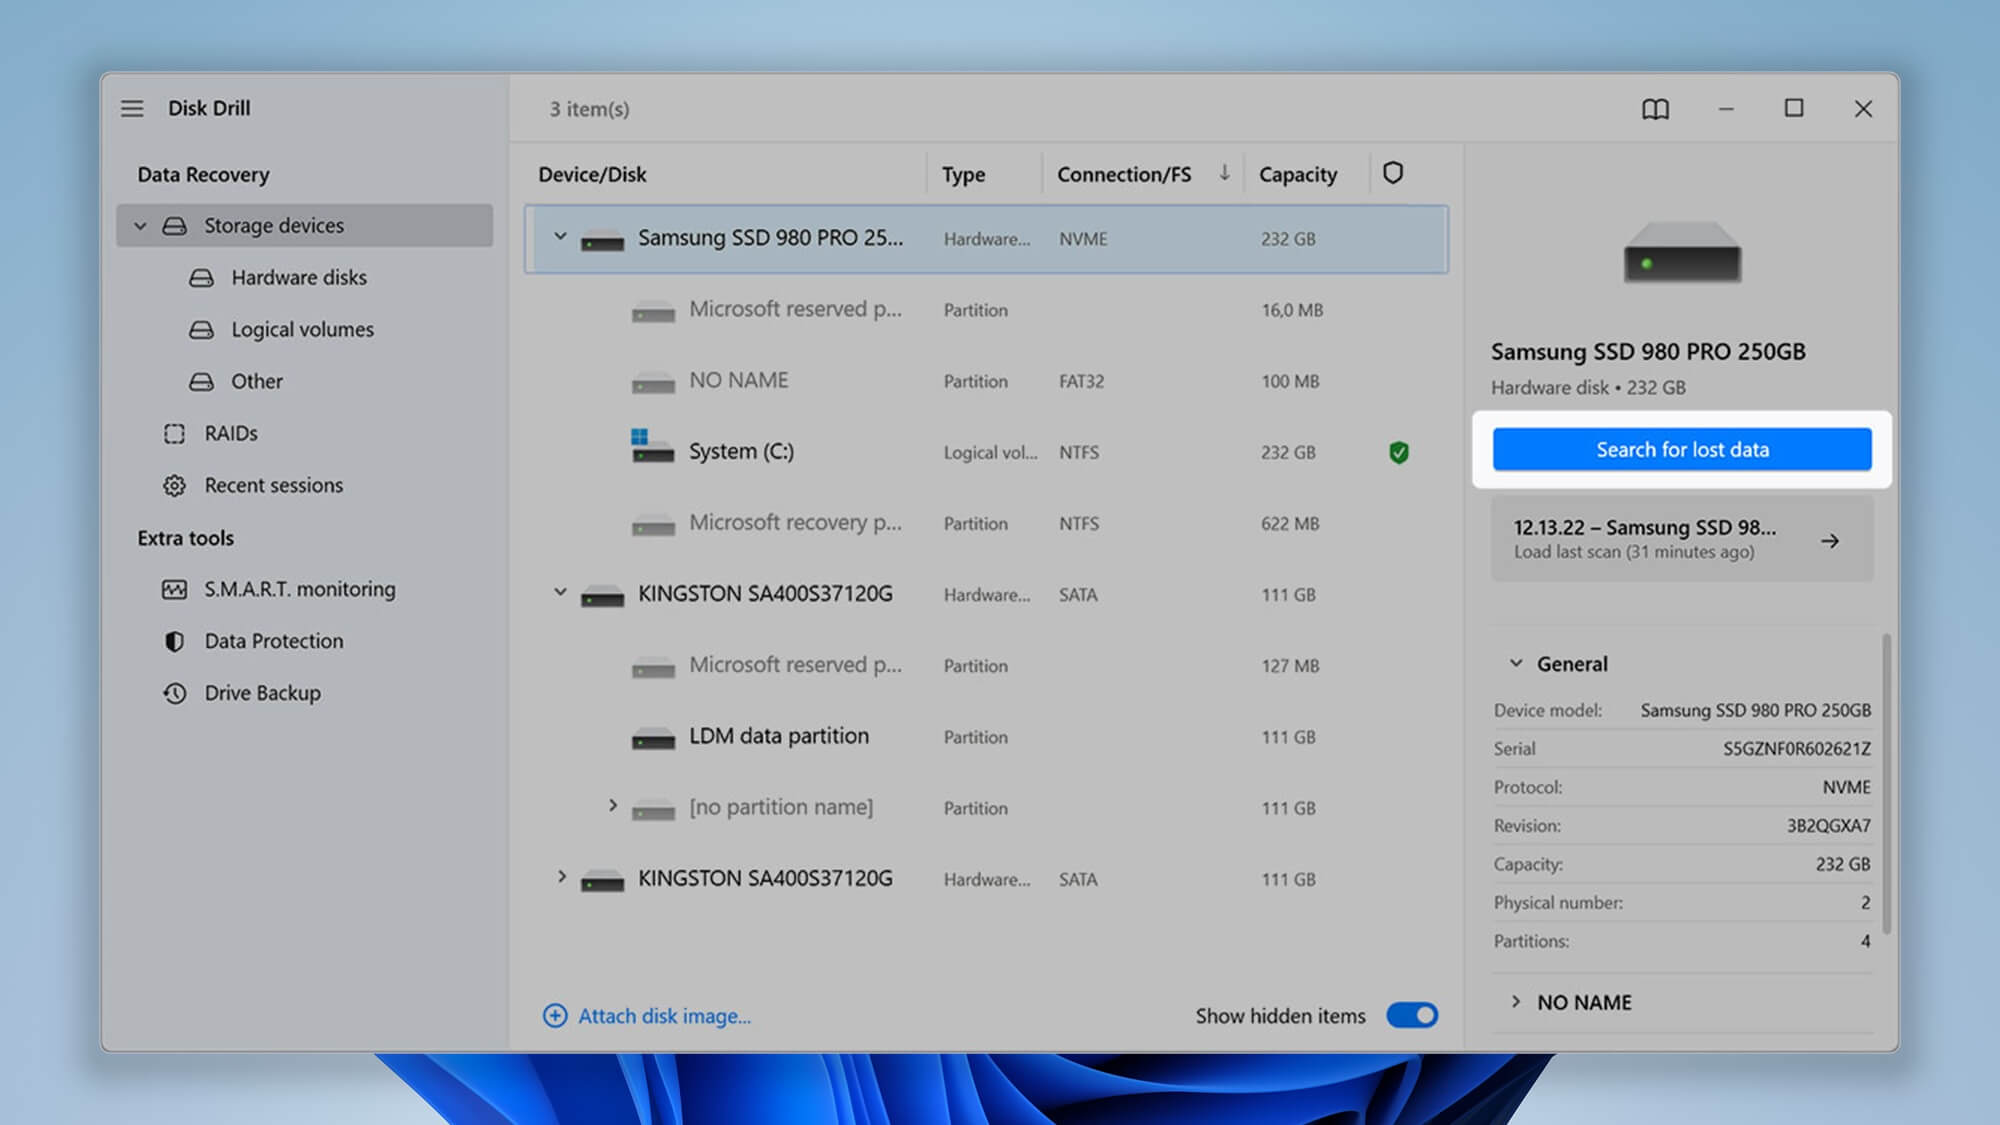The image size is (2000, 1125).
Task: Select the LDM data partition row
Action: [986, 737]
